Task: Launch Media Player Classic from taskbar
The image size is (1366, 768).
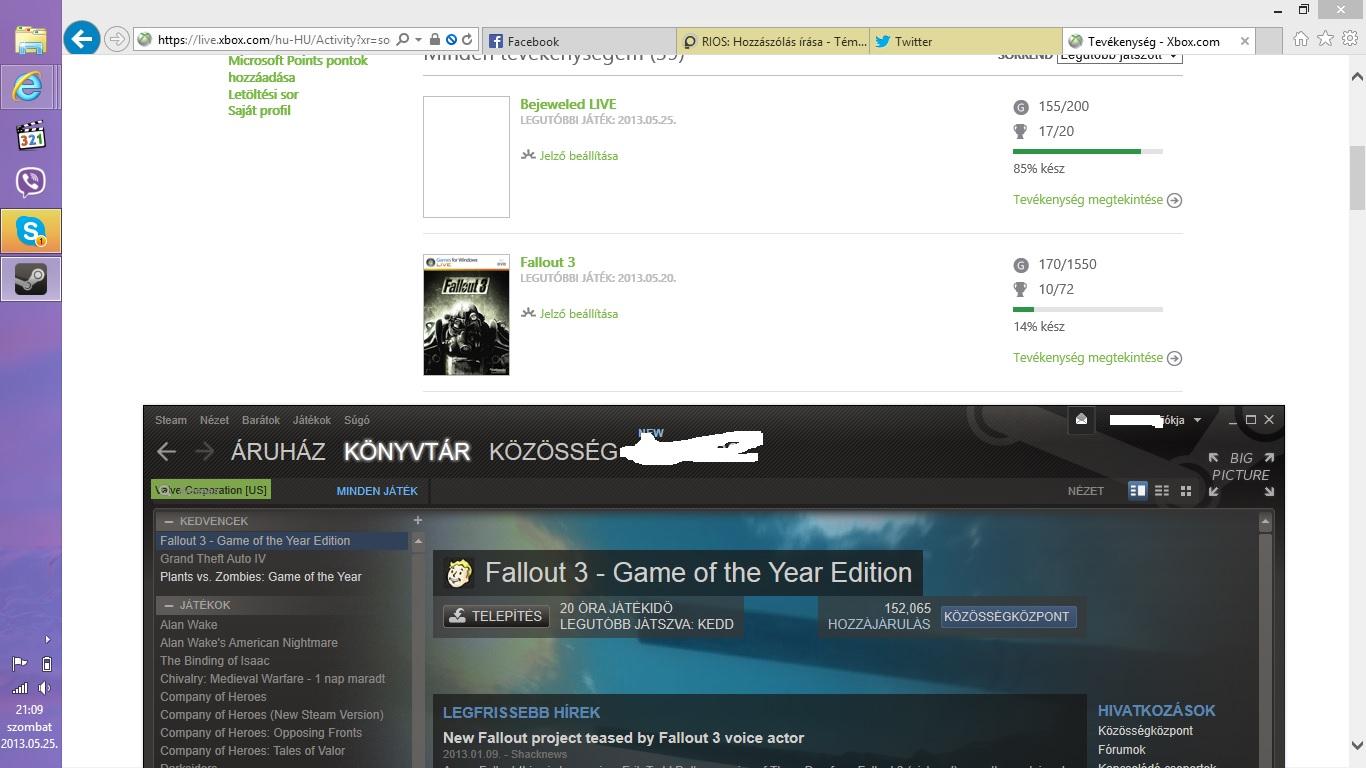Action: point(31,135)
